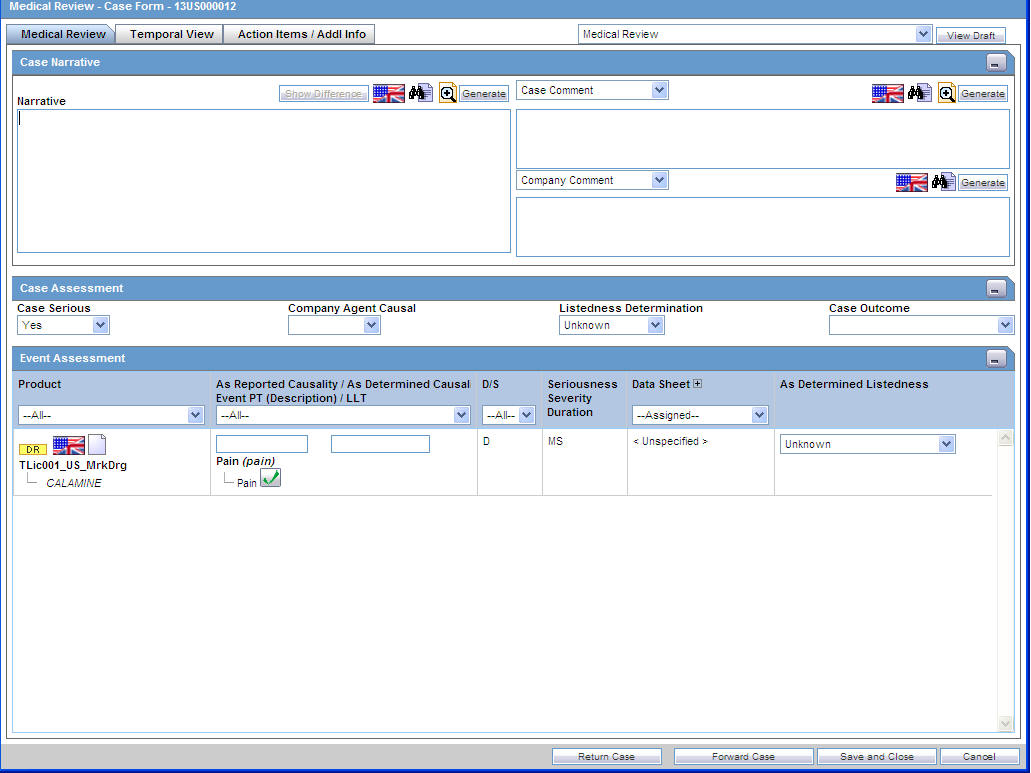Open the Action Items / Addl Info tab
The height and width of the screenshot is (773, 1031).
tap(301, 34)
